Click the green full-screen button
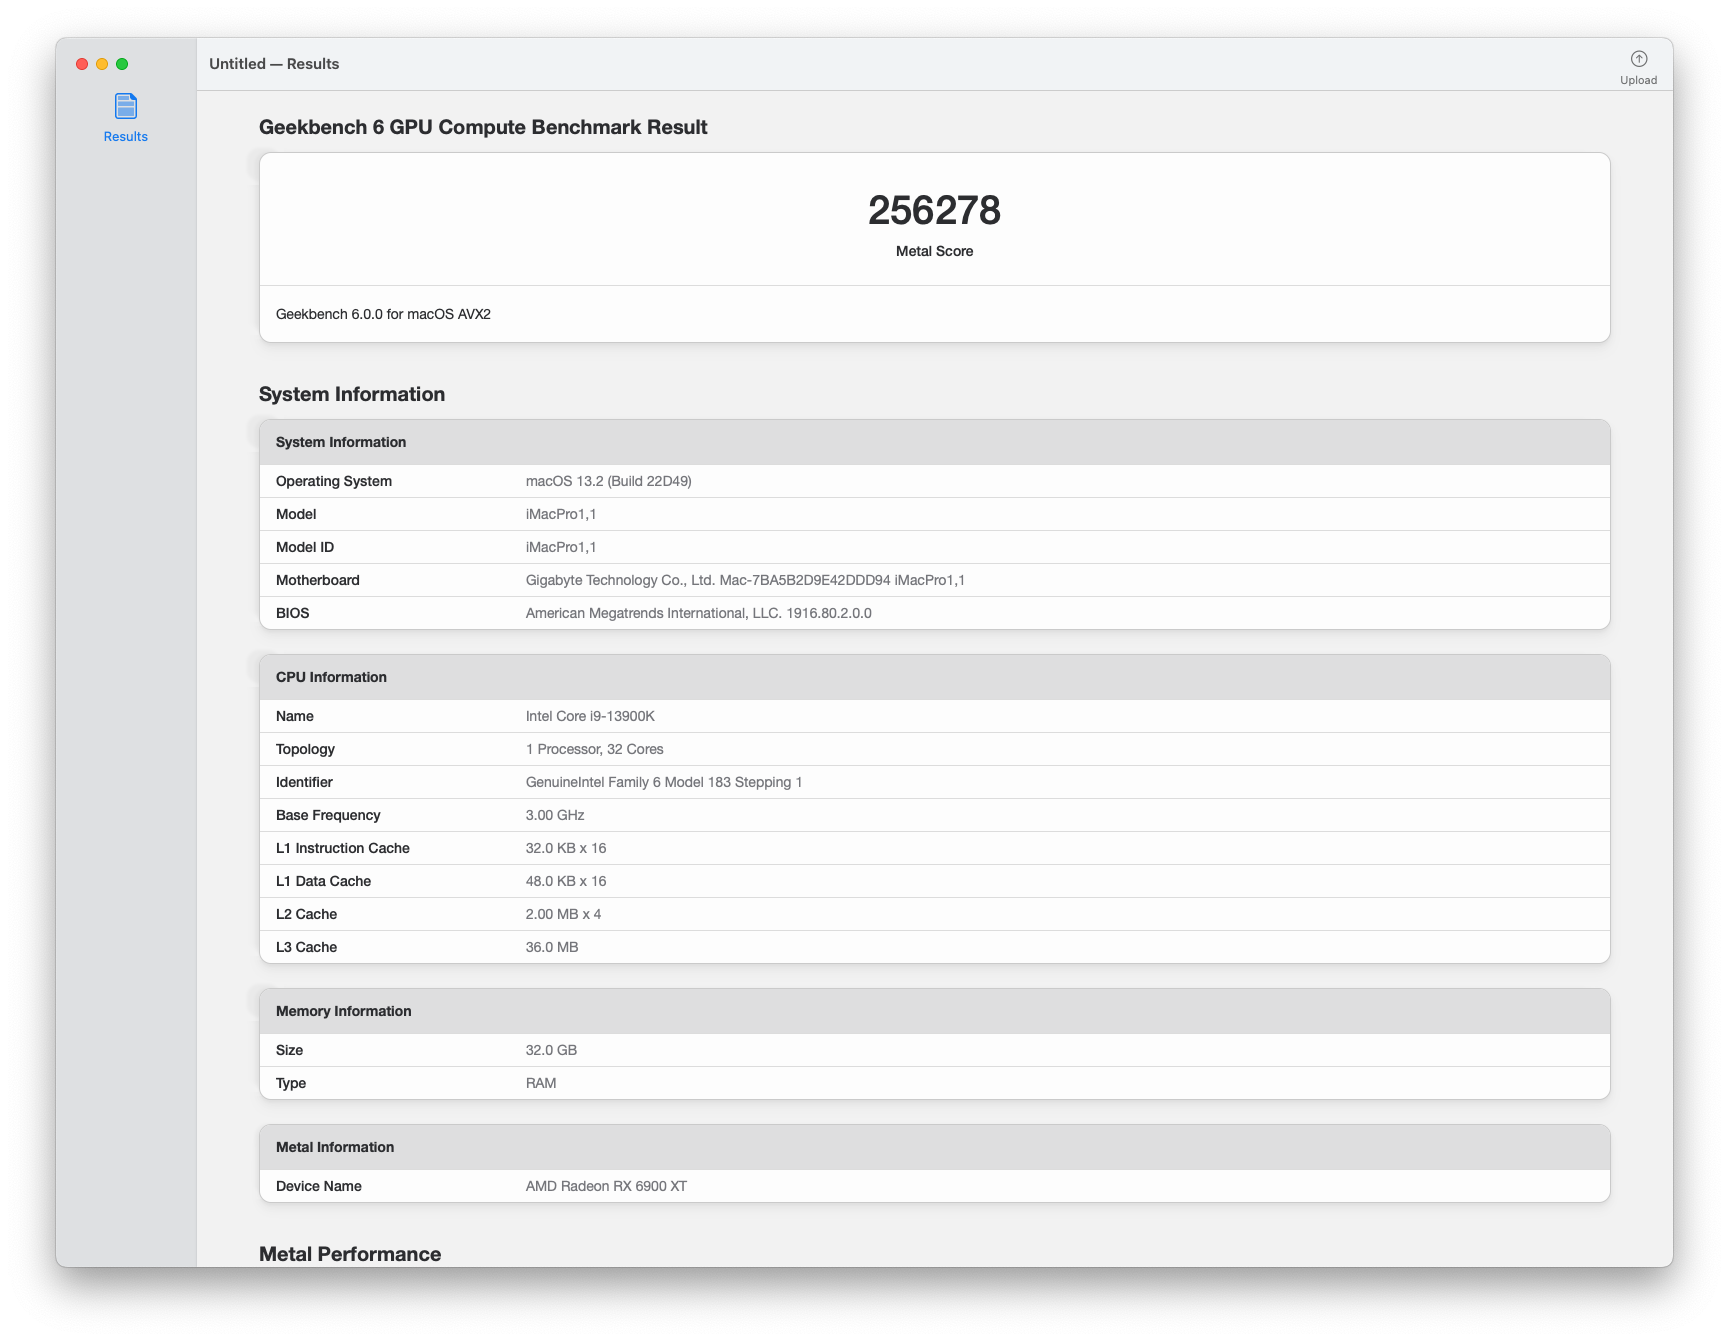 tap(122, 64)
